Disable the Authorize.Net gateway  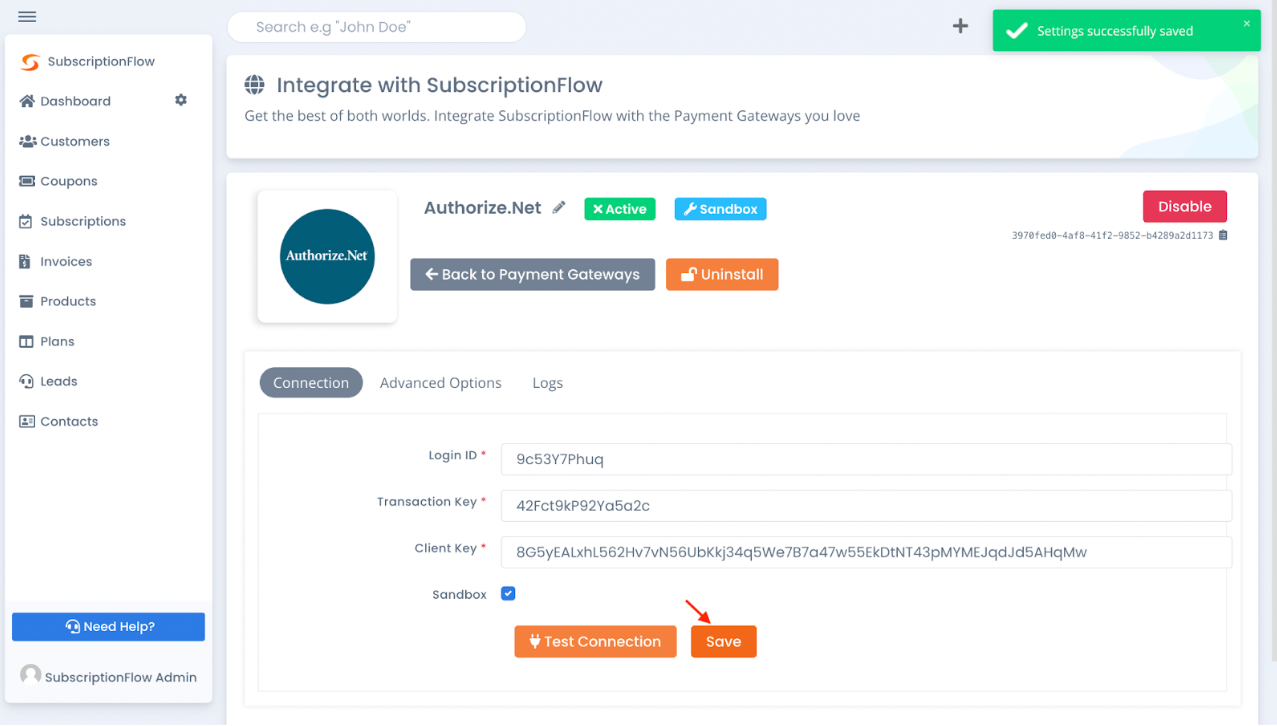1185,206
